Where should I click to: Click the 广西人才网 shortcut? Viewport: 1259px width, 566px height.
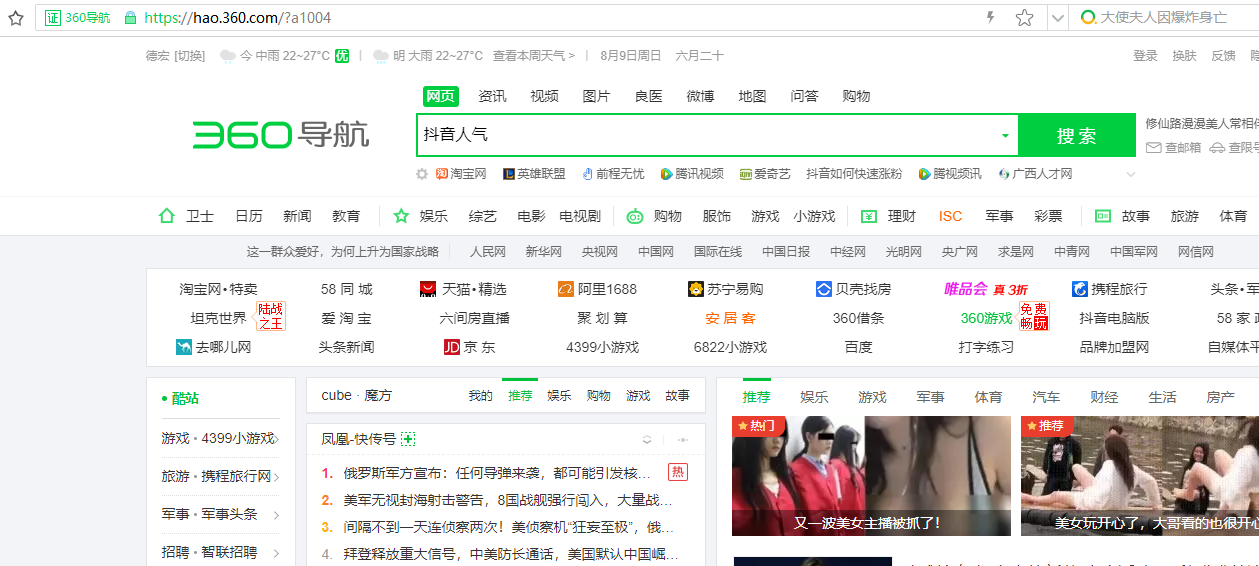[x=1035, y=174]
